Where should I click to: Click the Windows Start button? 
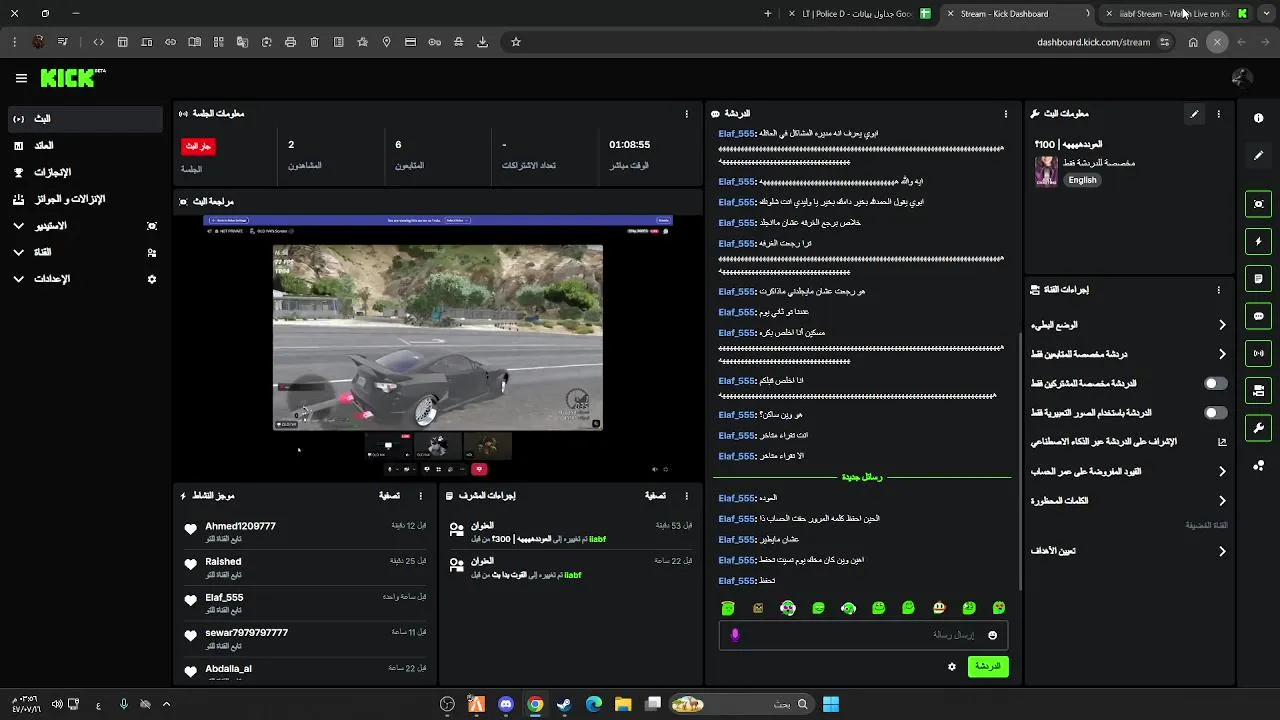[831, 704]
